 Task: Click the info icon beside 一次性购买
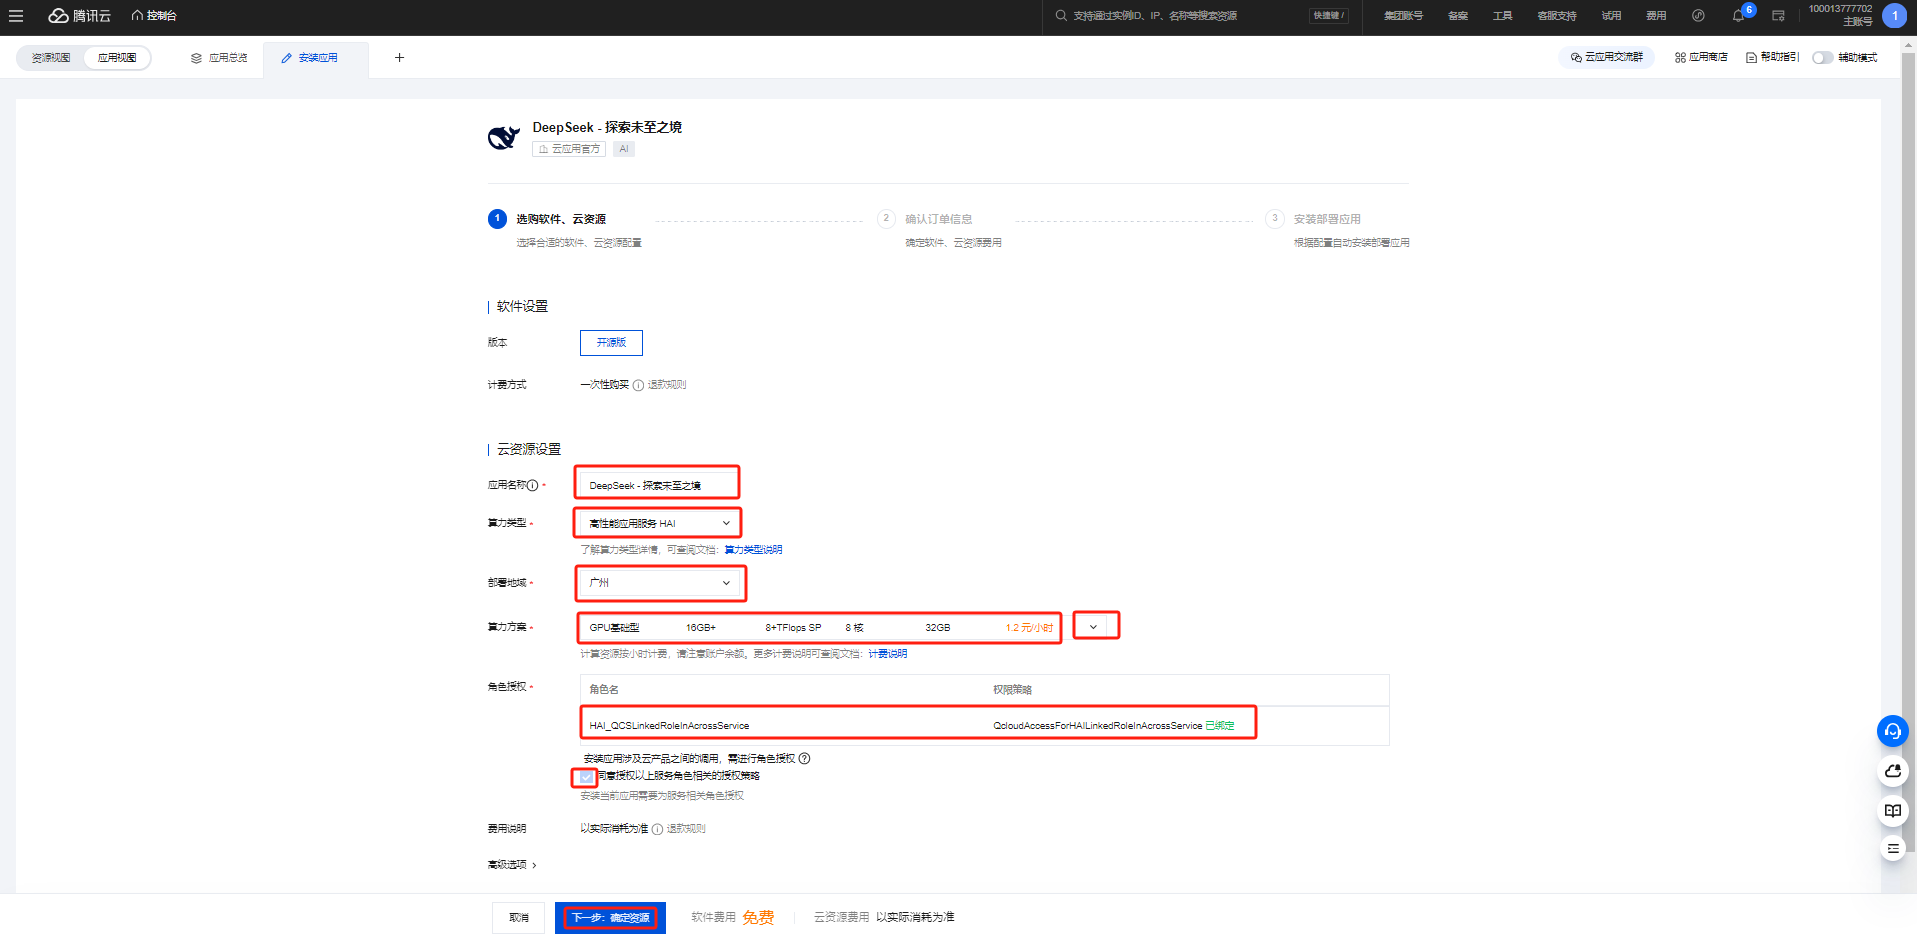(x=638, y=385)
